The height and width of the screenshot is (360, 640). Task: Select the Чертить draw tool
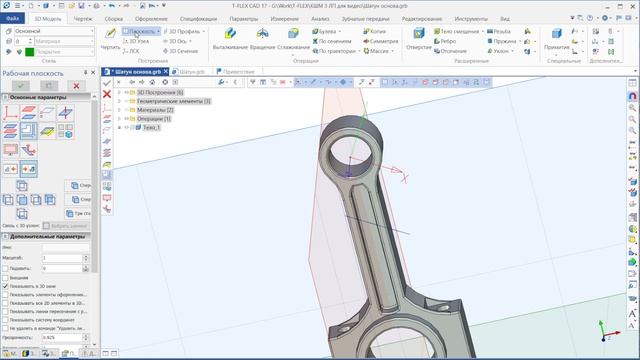click(110, 33)
